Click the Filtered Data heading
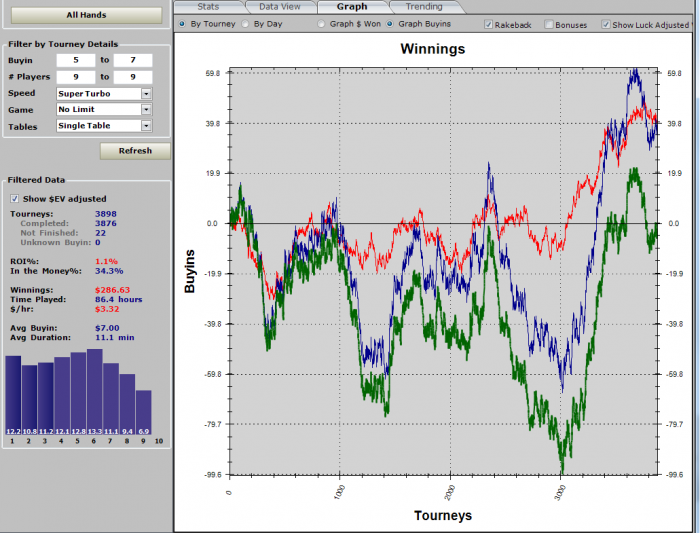This screenshot has height=533, width=700. (x=36, y=180)
